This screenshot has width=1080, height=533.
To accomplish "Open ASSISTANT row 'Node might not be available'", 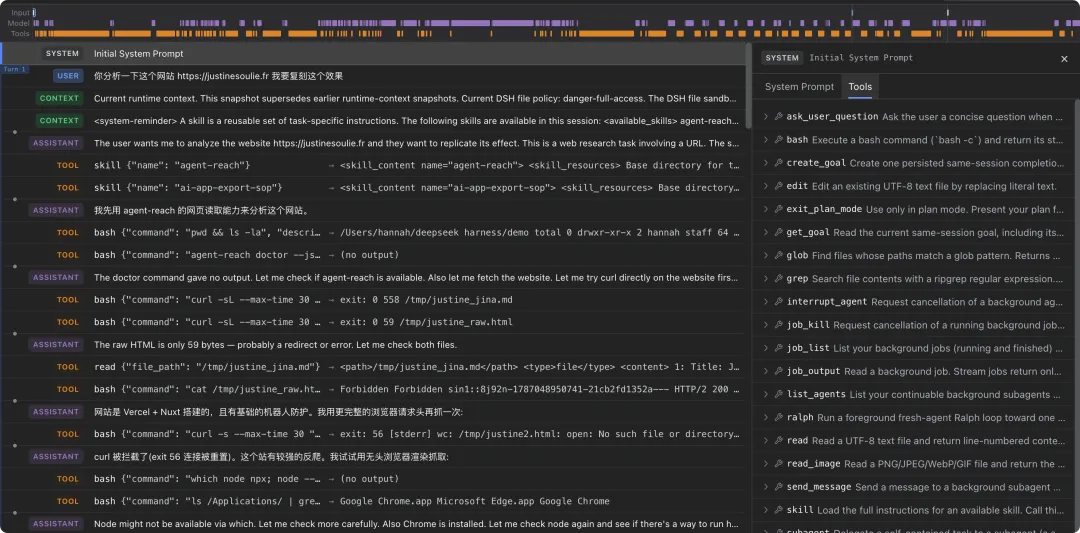I will tap(373, 523).
